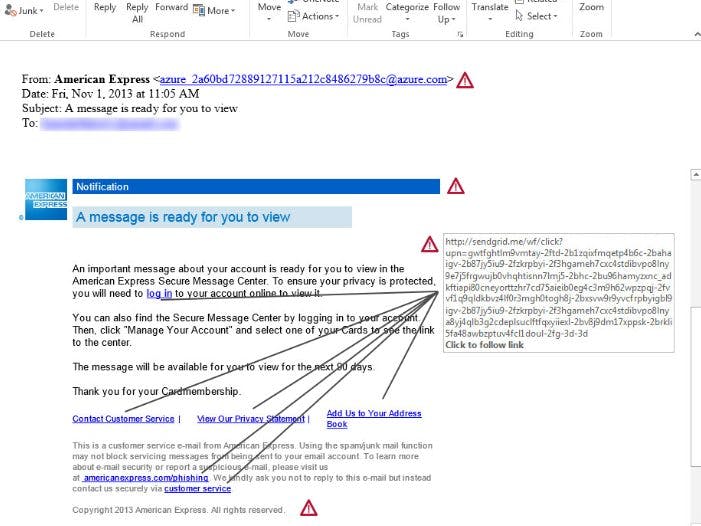Screen dimensions: 701x526
Task: Click Mark Unread button
Action: (367, 13)
